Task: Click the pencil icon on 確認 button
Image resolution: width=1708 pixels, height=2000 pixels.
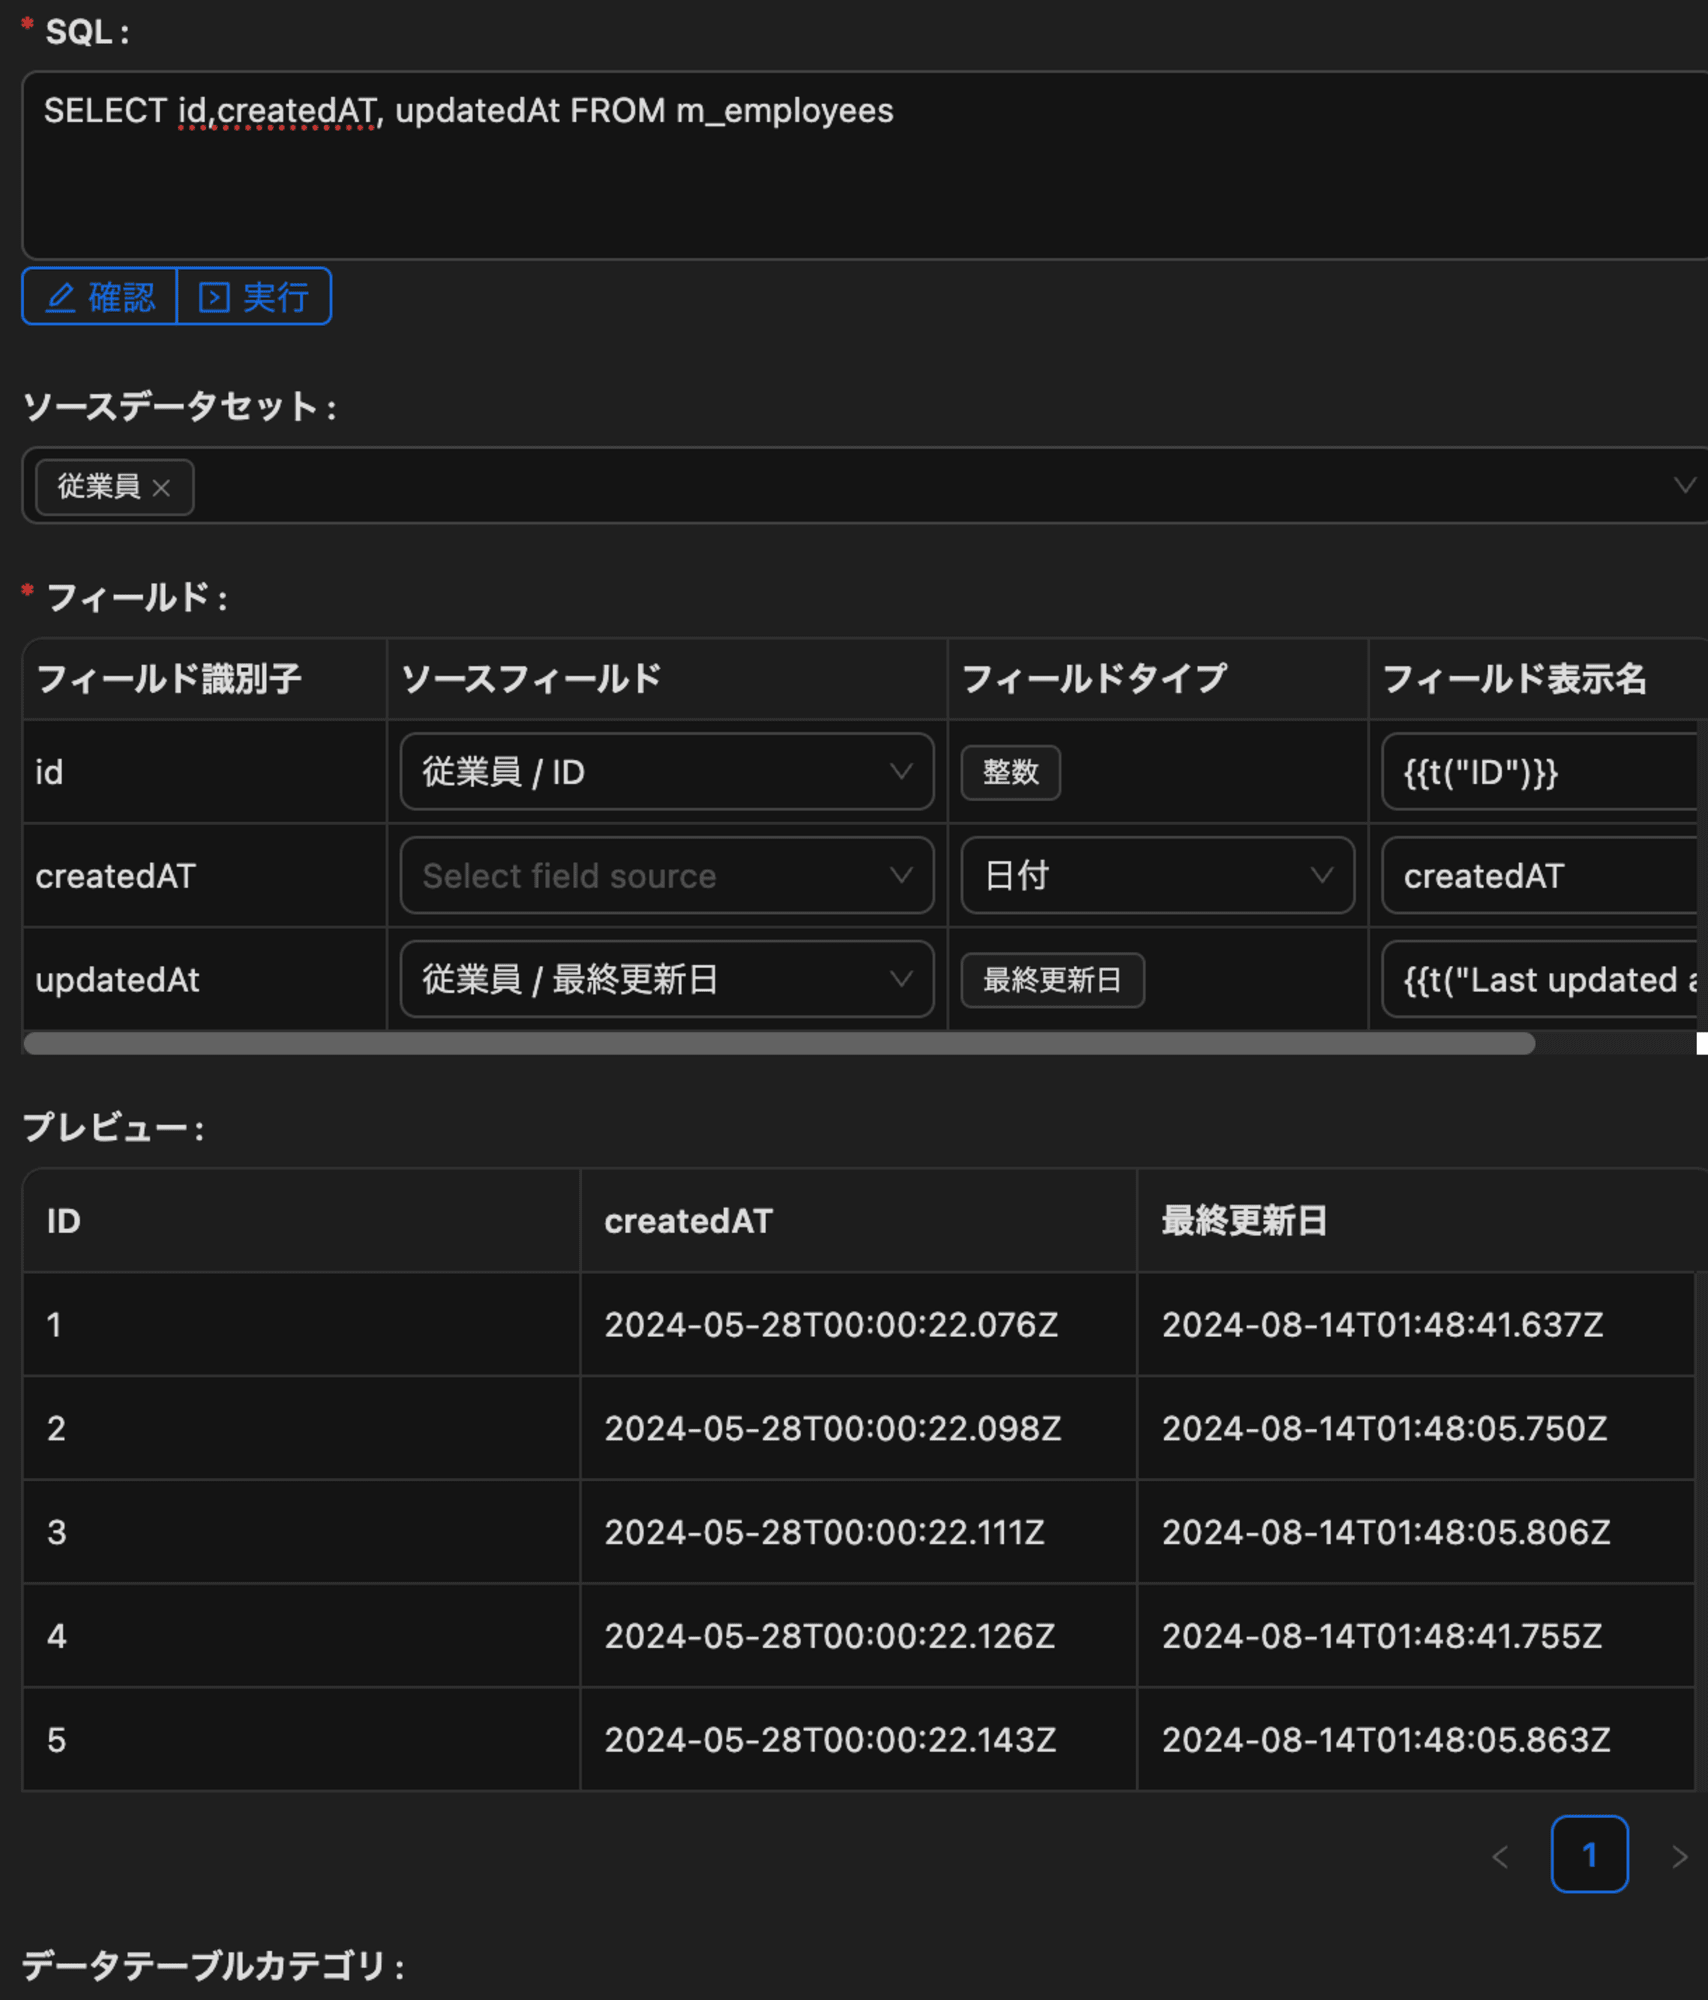Action: point(61,297)
